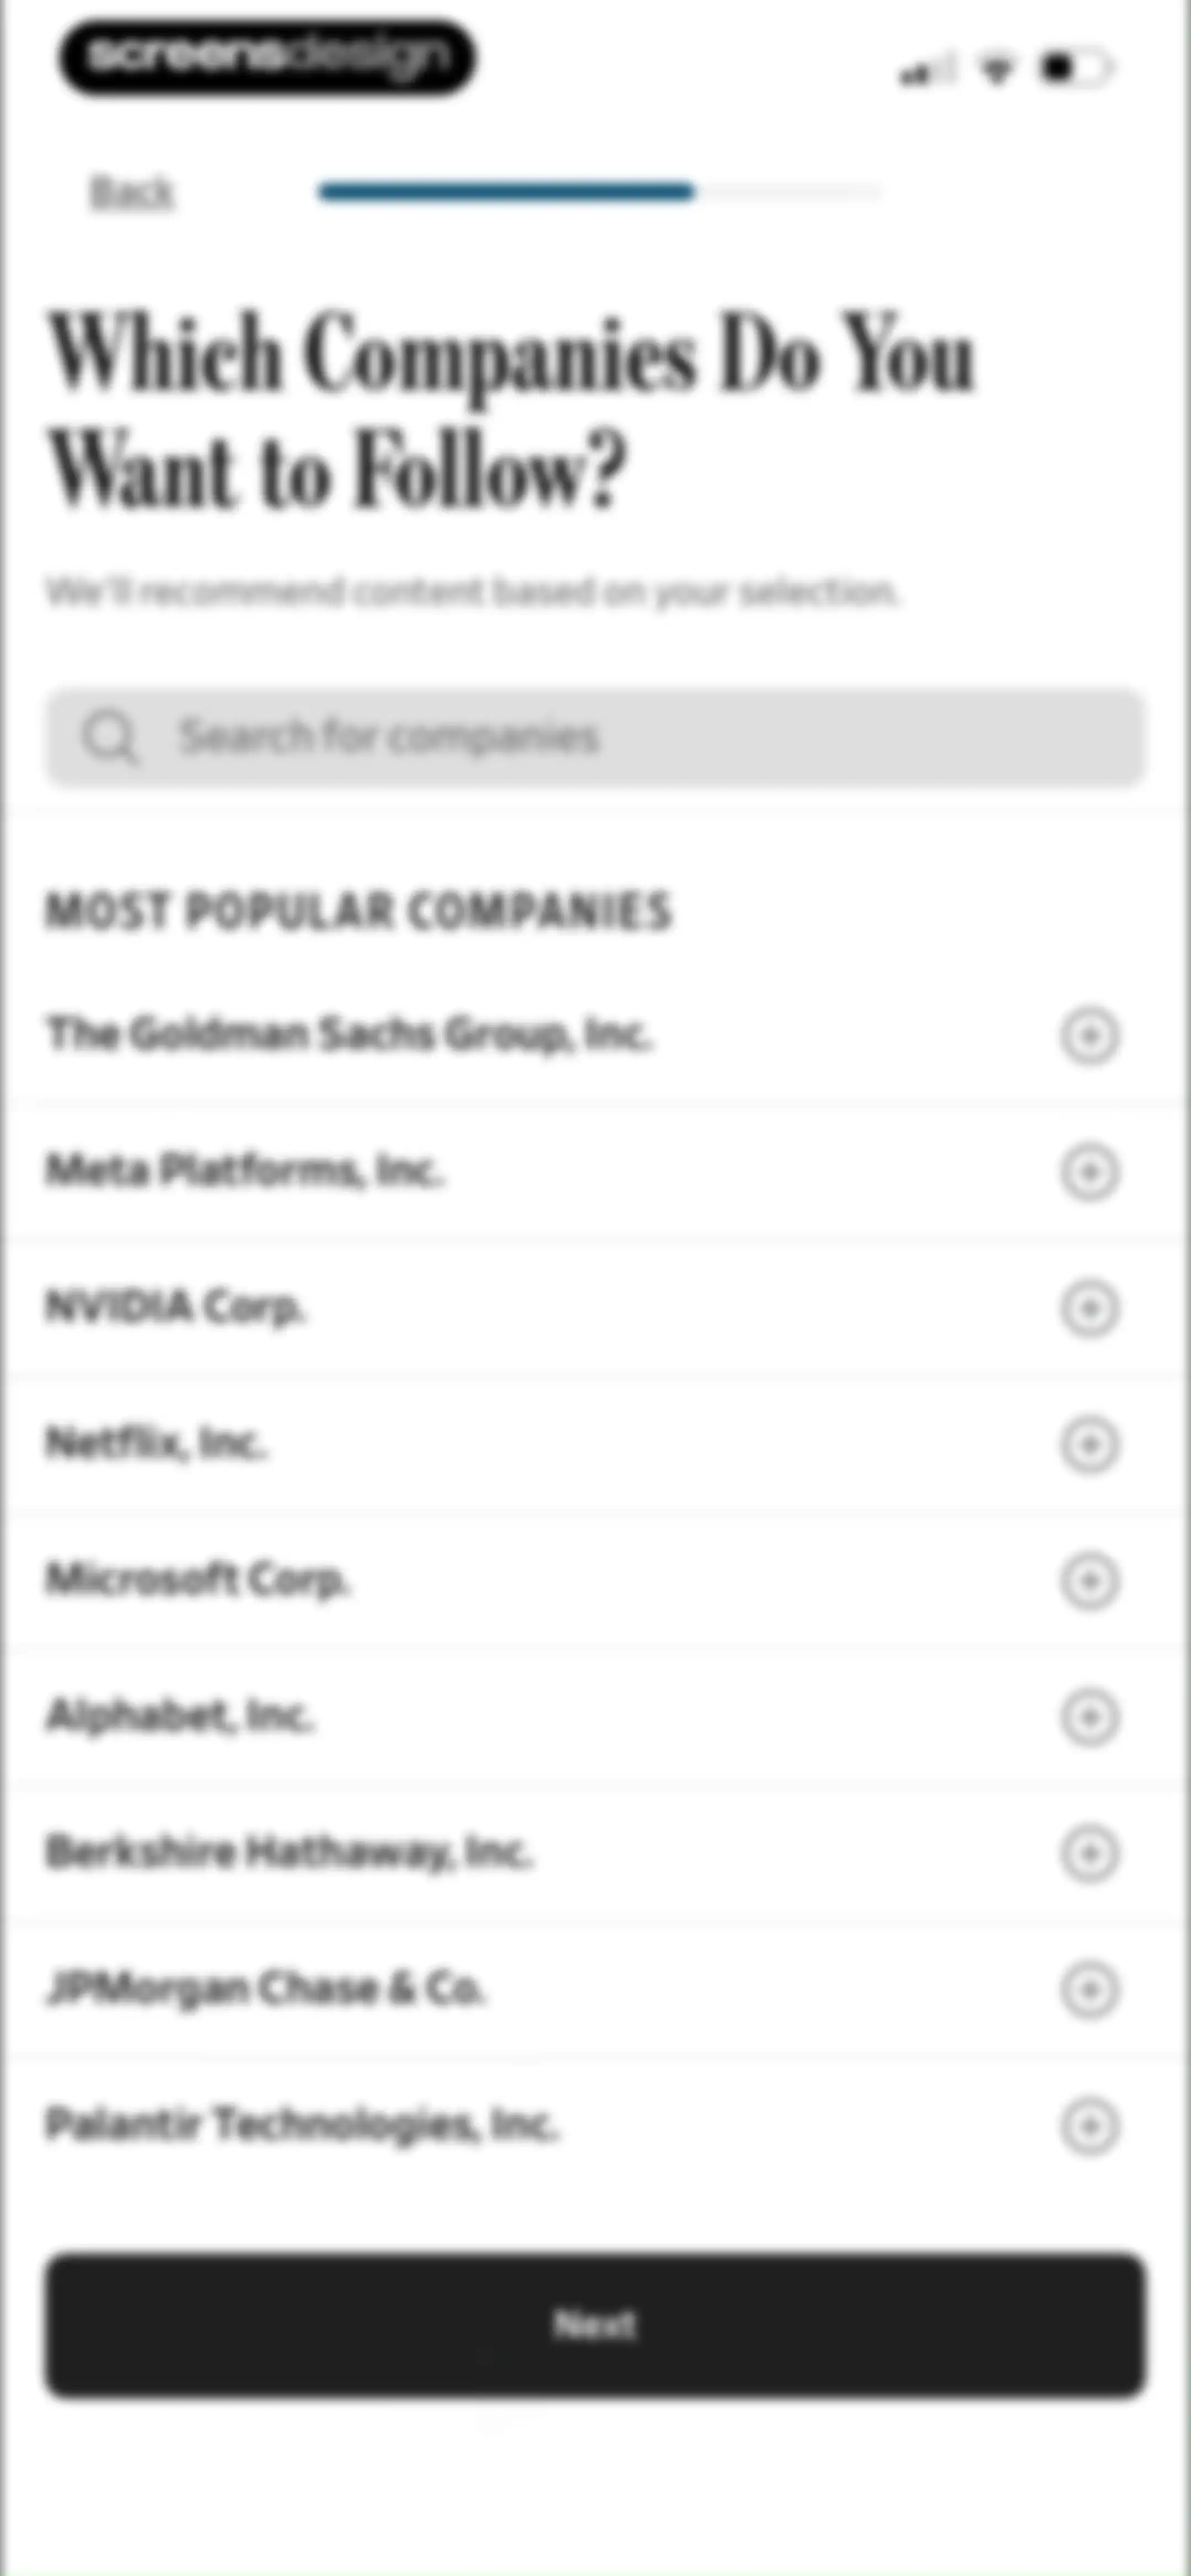This screenshot has width=1191, height=2576.
Task: Add Netflix, Inc. using plus icon
Action: (1089, 1444)
